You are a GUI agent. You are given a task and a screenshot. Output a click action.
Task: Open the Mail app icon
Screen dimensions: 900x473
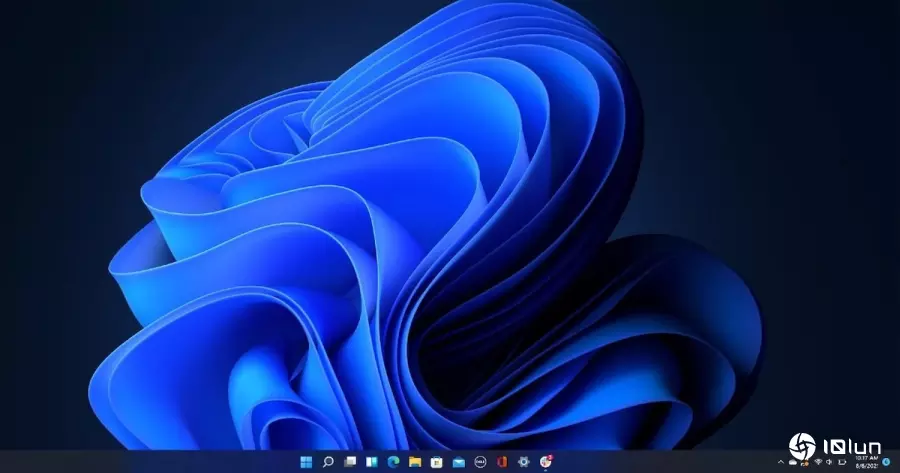click(x=459, y=462)
